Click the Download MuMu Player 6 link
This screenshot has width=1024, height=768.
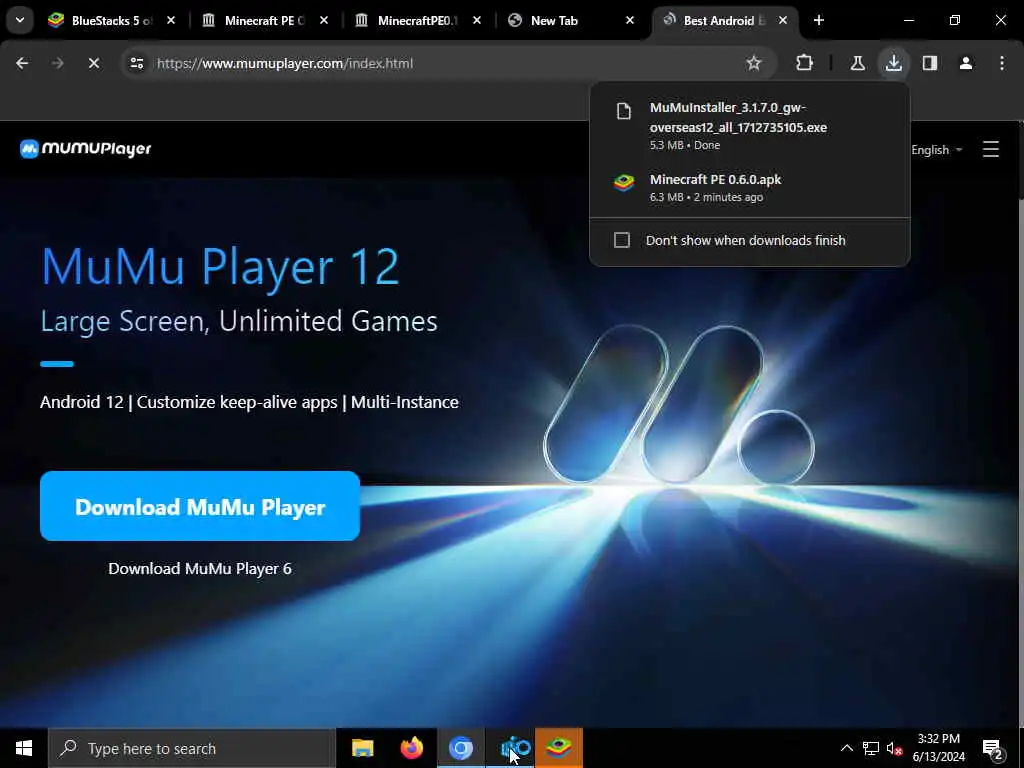coord(200,569)
